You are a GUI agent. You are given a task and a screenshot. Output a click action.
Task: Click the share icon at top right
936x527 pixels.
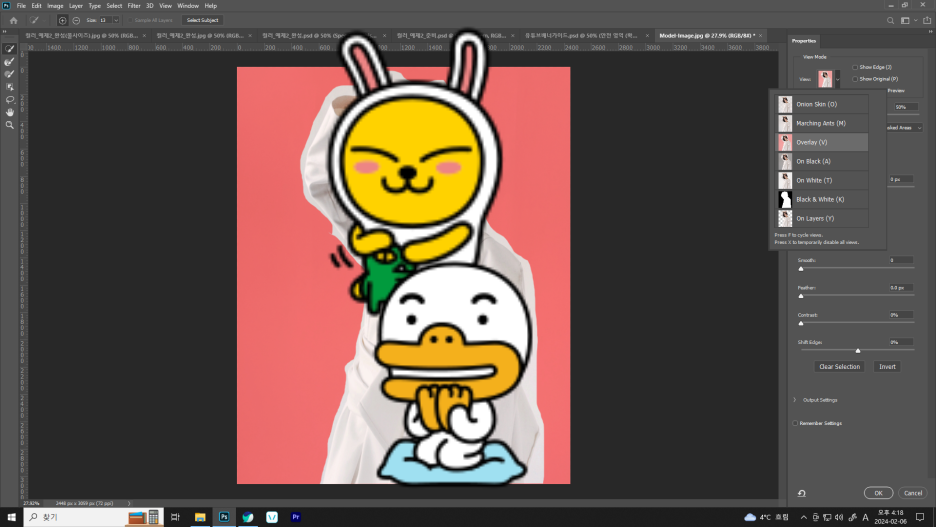[926, 20]
